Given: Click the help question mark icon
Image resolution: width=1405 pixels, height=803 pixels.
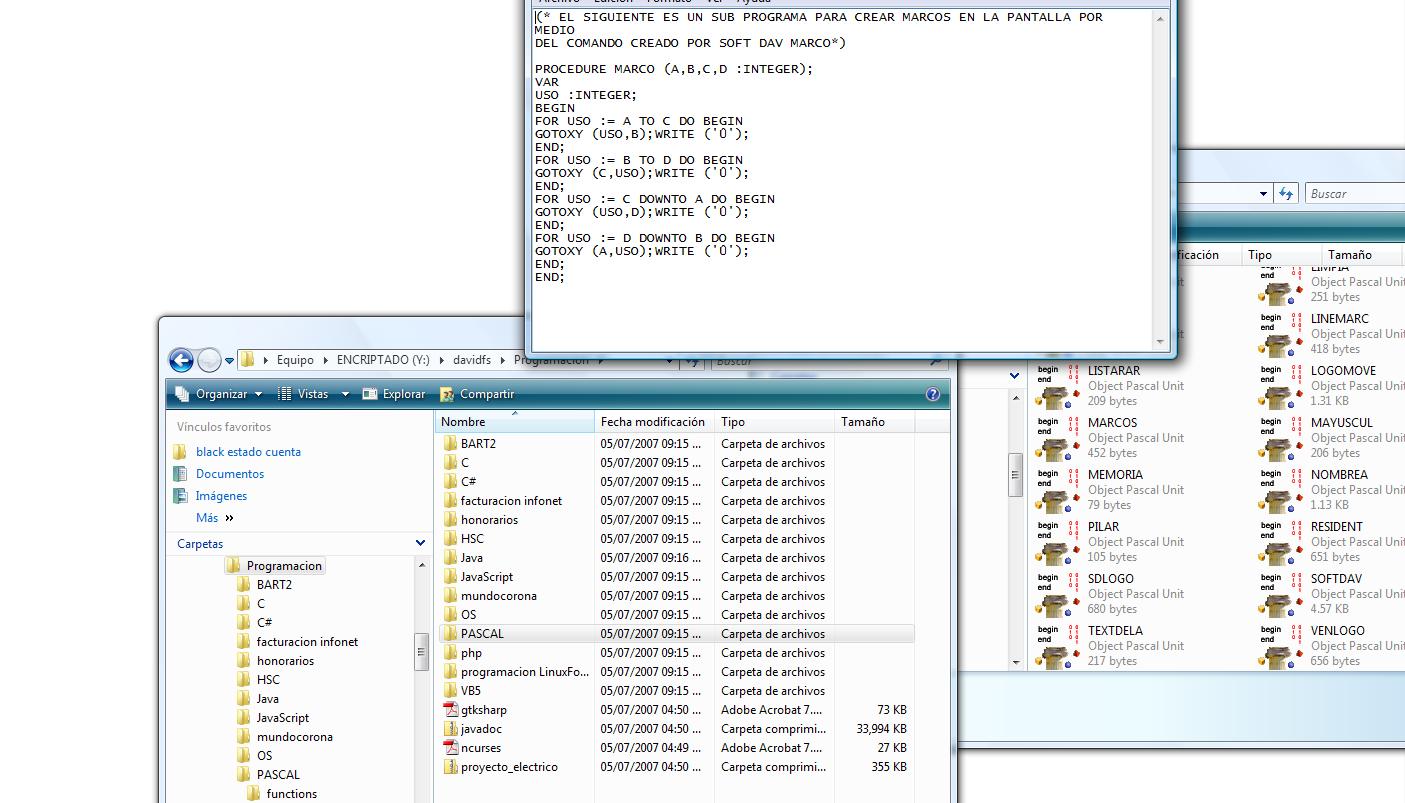Looking at the screenshot, I should [933, 394].
